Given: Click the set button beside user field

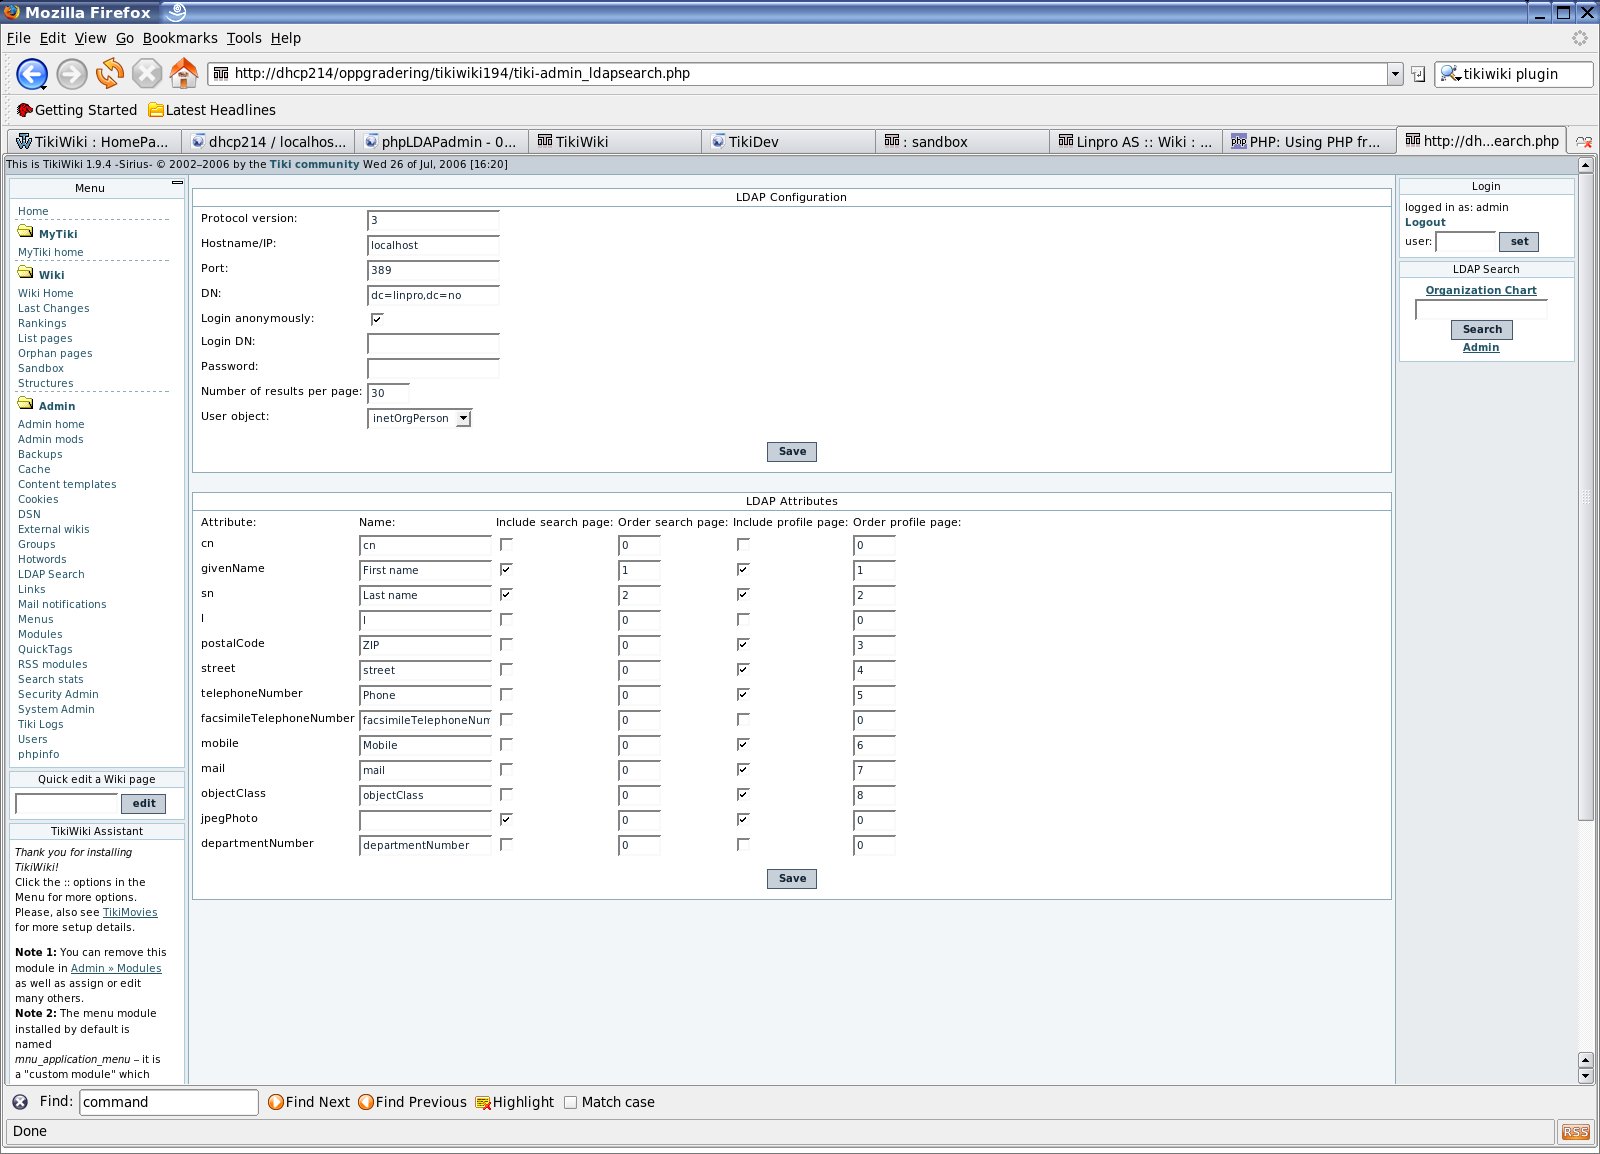Looking at the screenshot, I should pyautogui.click(x=1519, y=241).
